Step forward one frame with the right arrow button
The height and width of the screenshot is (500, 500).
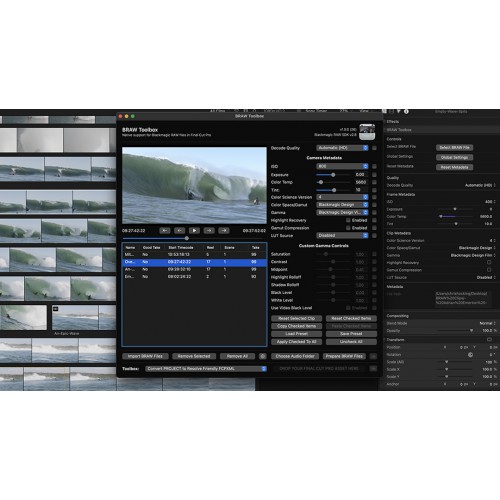[x=209, y=230]
